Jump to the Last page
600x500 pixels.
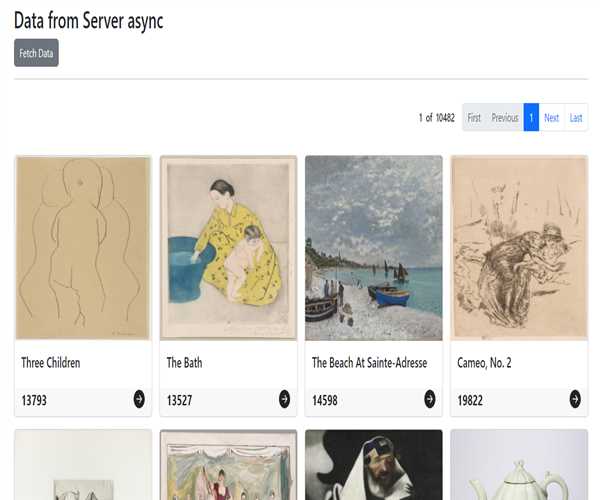click(x=576, y=118)
